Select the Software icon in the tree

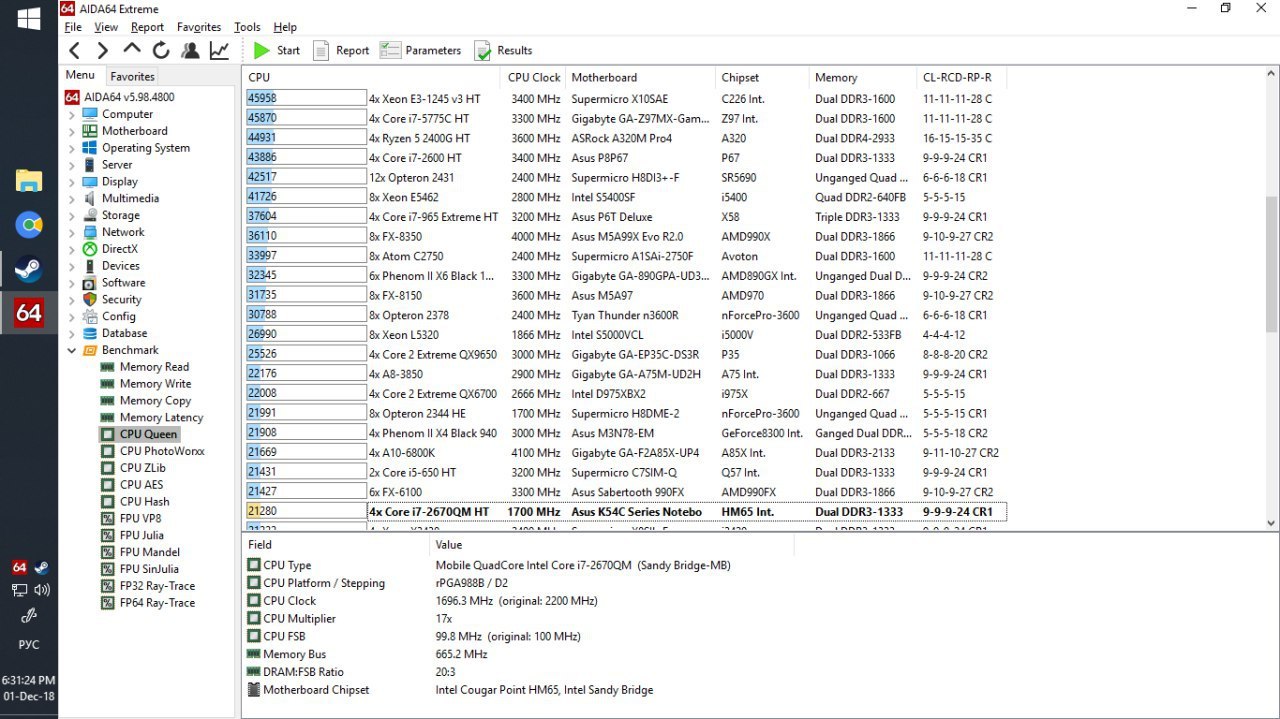click(x=90, y=283)
